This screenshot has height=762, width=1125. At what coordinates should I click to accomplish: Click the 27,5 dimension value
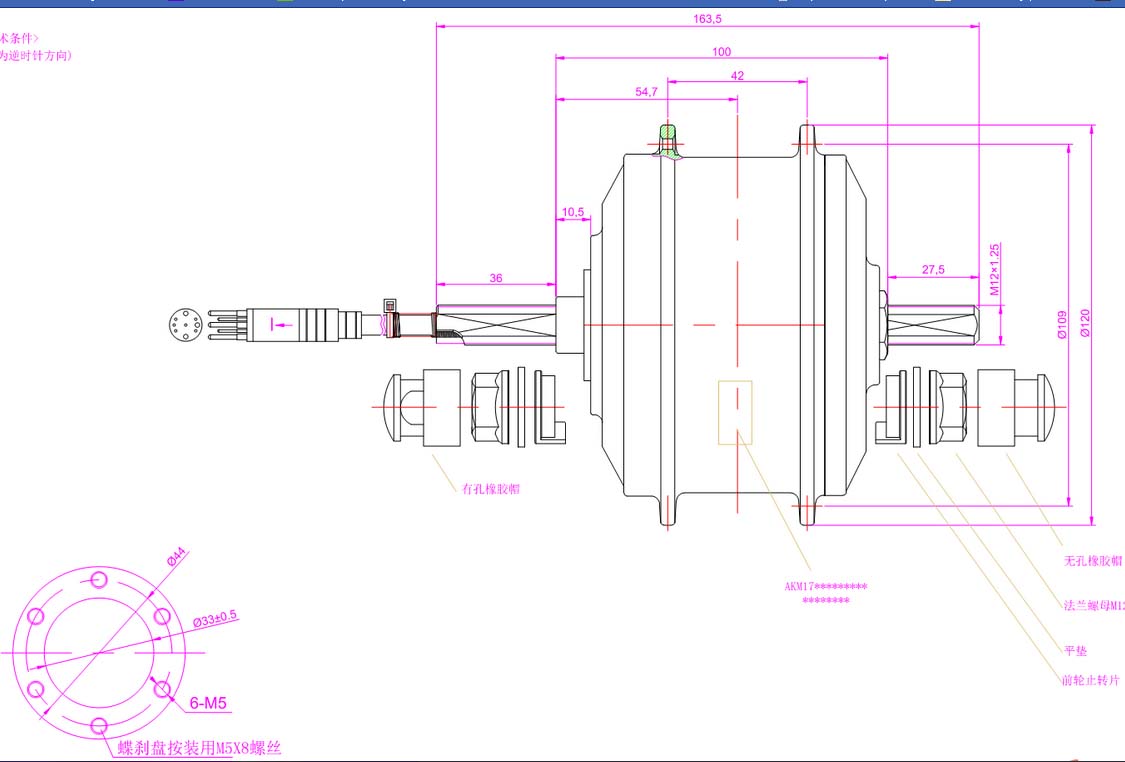[932, 270]
